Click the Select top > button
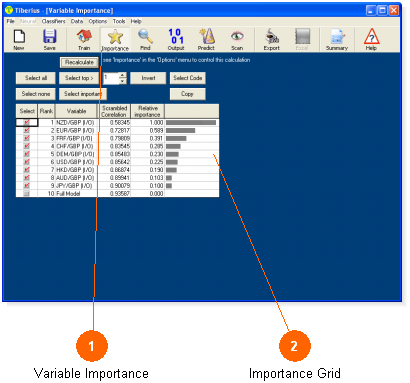The height and width of the screenshot is (383, 410). 79,78
